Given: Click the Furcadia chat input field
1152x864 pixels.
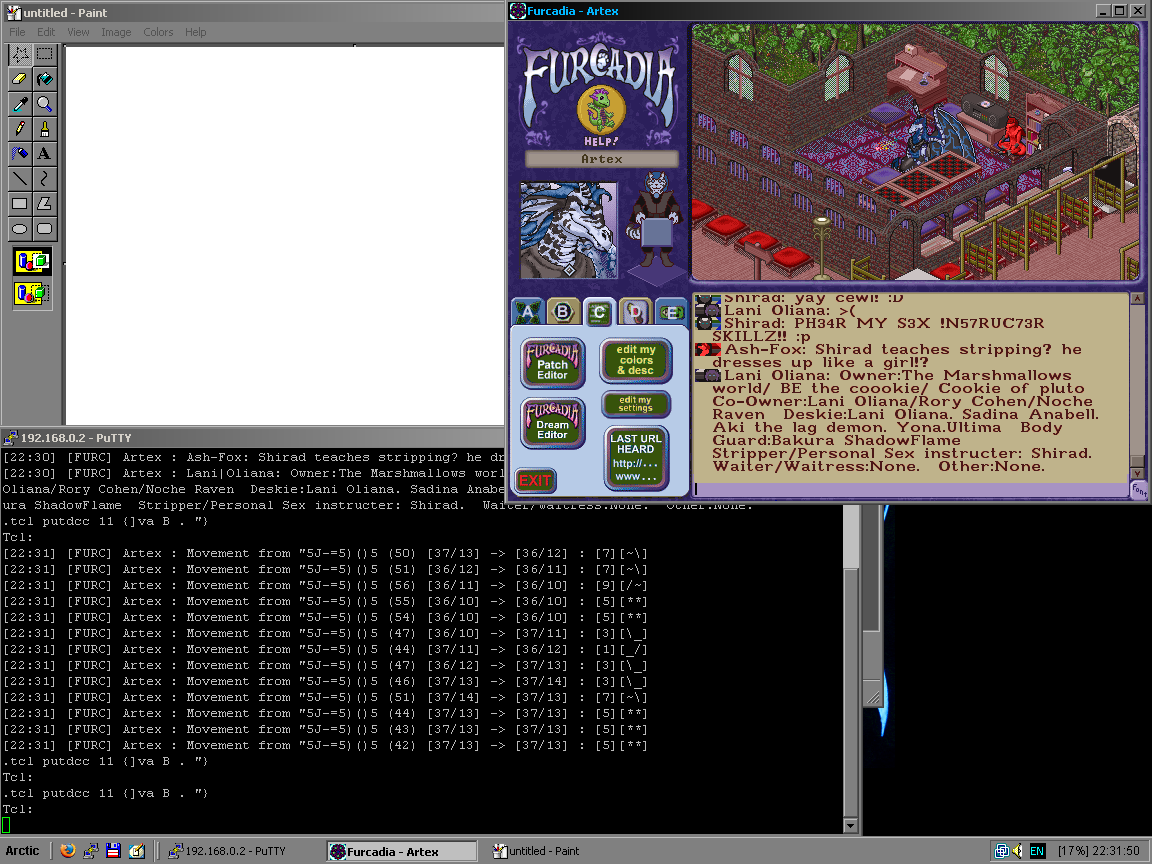Looking at the screenshot, I should pos(911,489).
